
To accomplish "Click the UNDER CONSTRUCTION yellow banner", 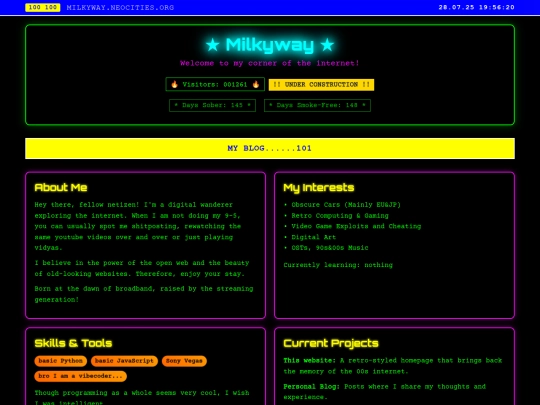I will pos(321,85).
